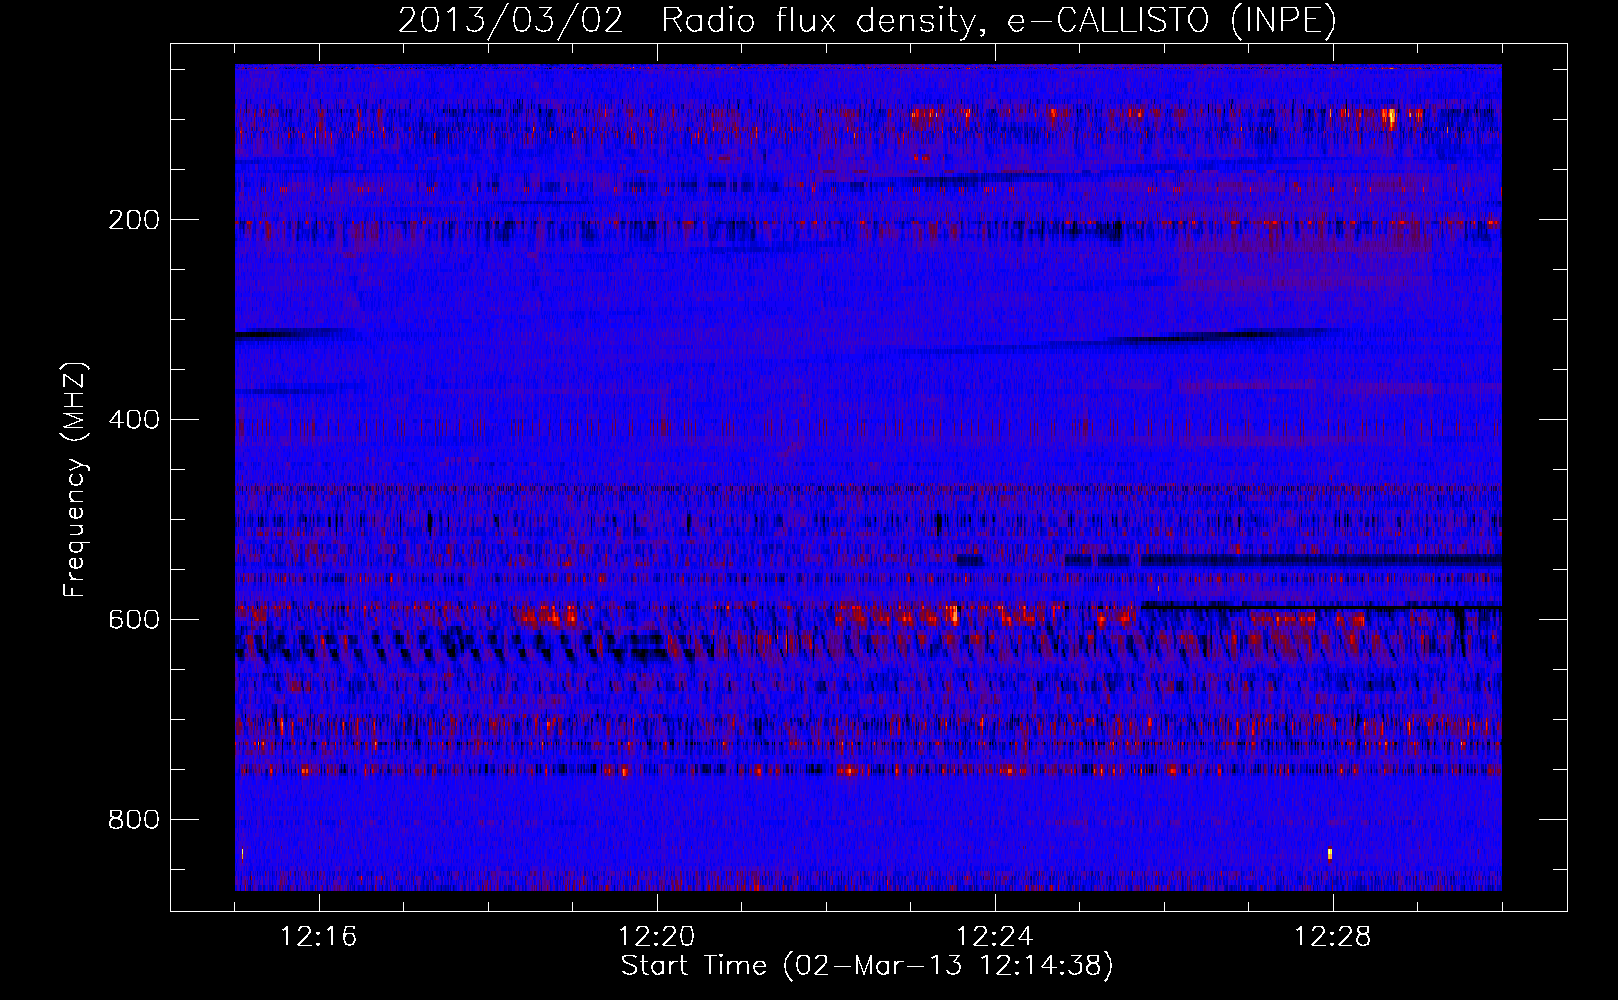This screenshot has height=1000, width=1618.
Task: Click the 600 frequency tick label
Action: 134,620
